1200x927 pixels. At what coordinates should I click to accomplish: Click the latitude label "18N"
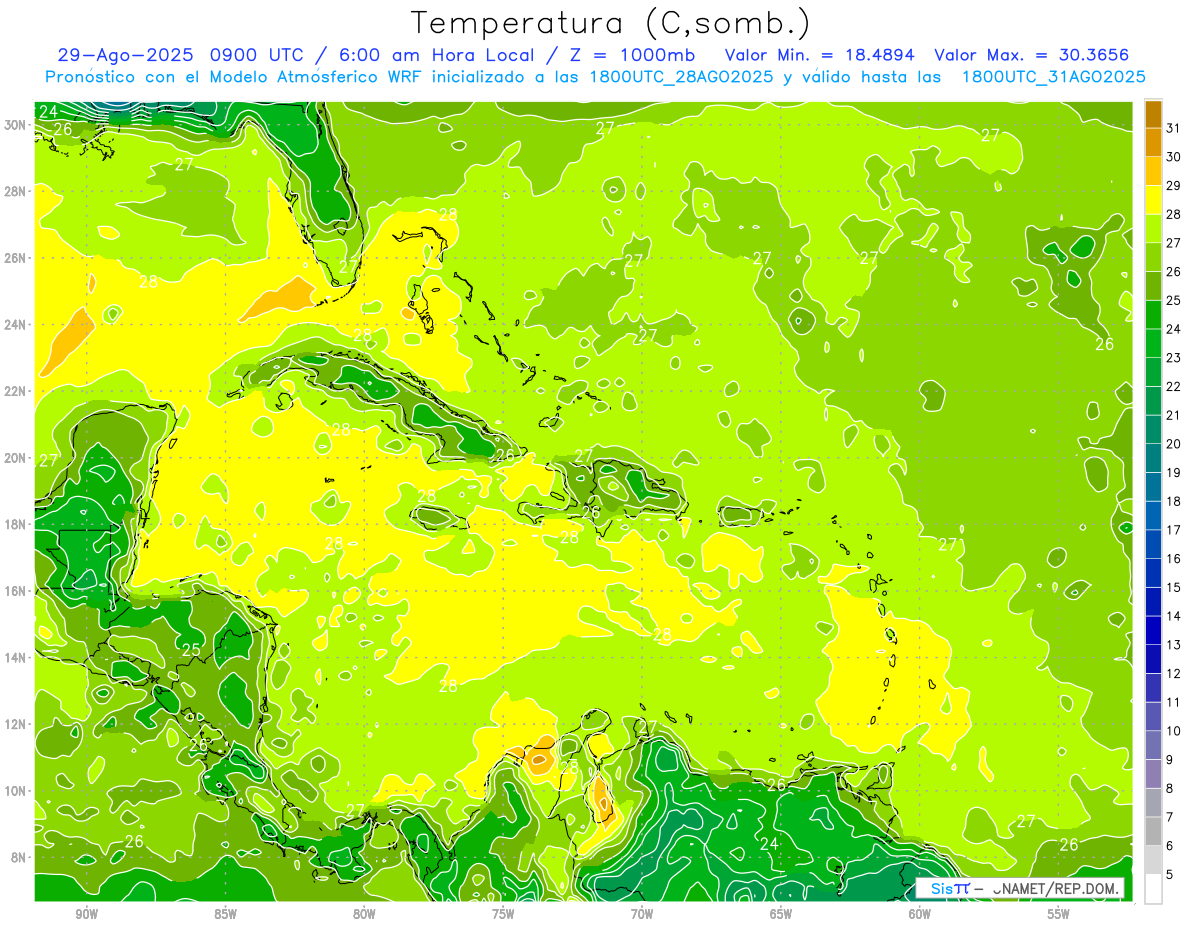click(15, 524)
